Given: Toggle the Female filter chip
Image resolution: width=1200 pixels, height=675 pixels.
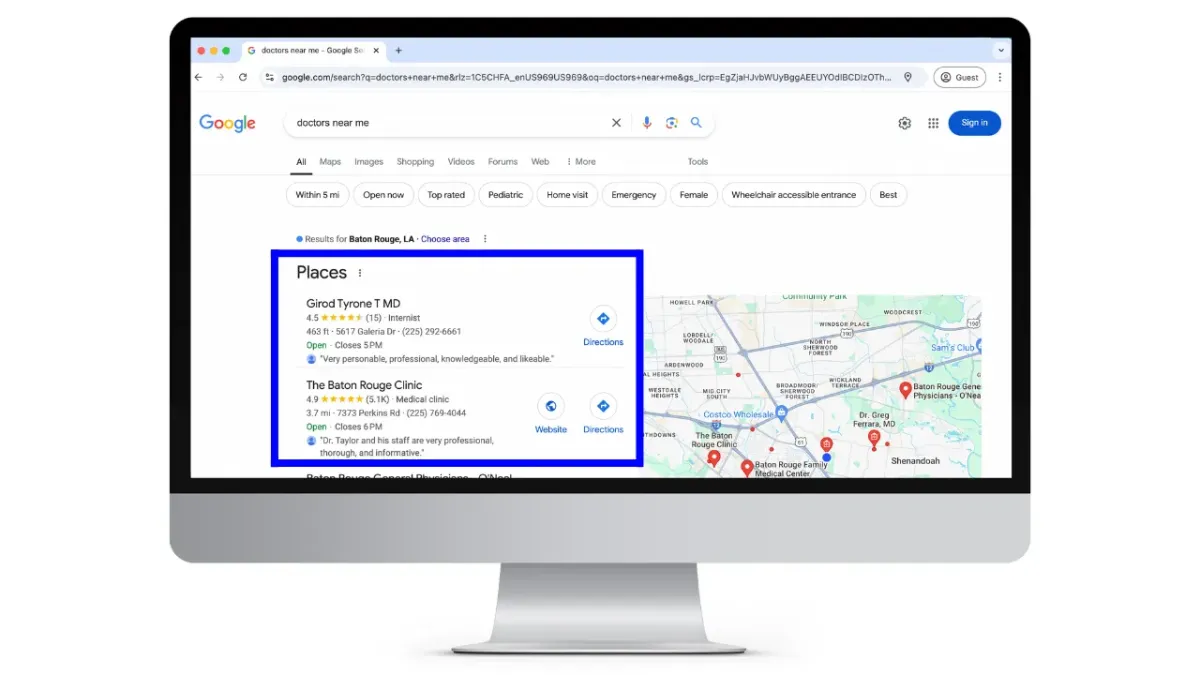Looking at the screenshot, I should [694, 195].
